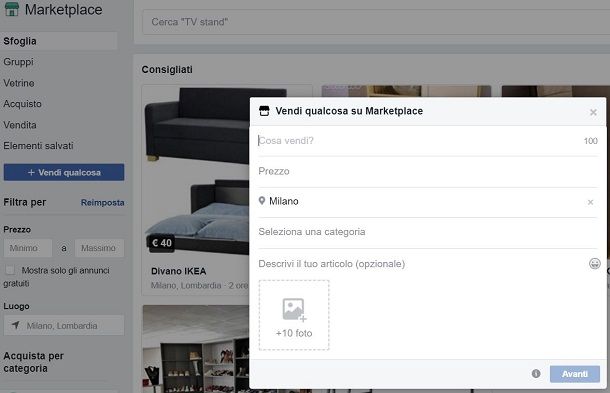This screenshot has width=610, height=393.
Task: Click the emoji smiley icon in description
Action: 594,263
